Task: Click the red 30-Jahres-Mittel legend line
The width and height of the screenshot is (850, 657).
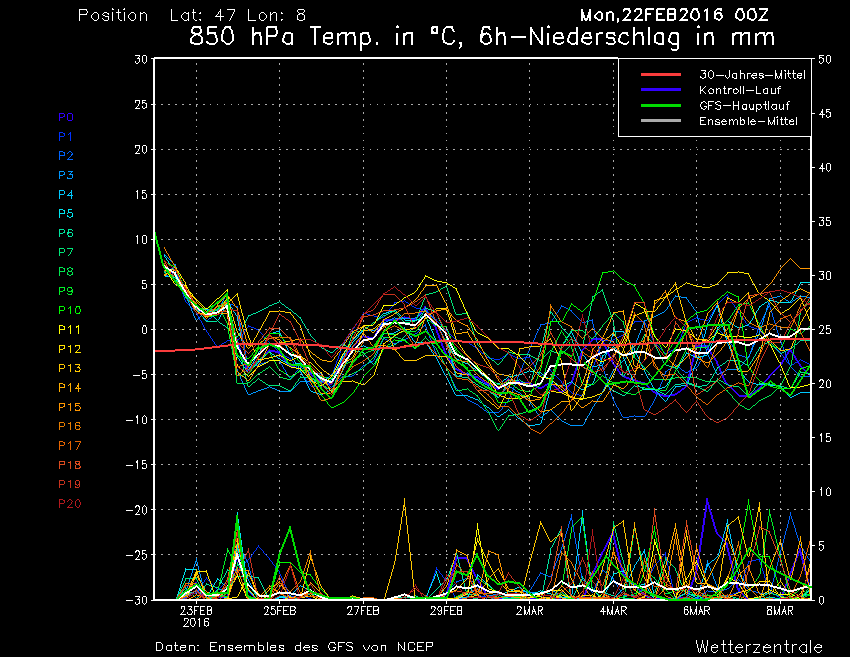Action: click(660, 75)
